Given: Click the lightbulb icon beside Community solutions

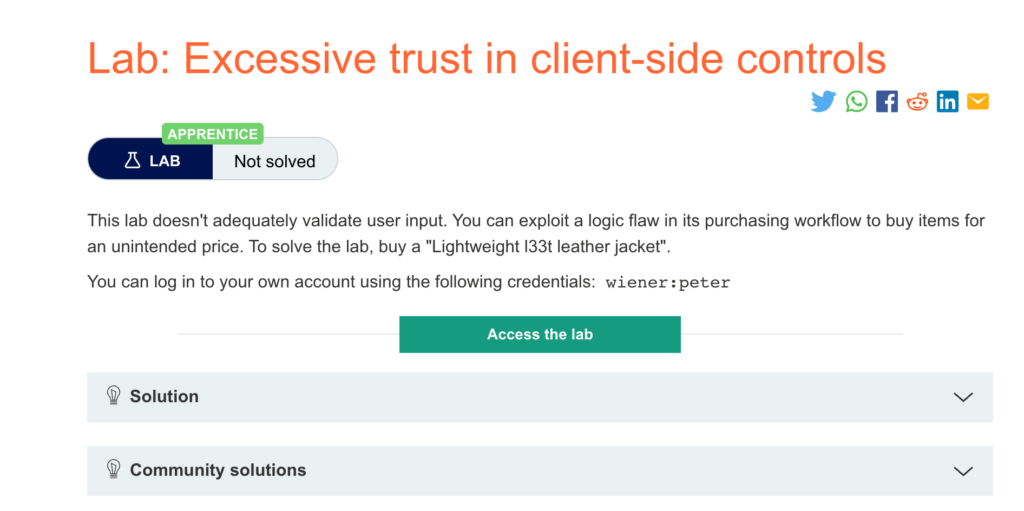Looking at the screenshot, I should point(114,469).
